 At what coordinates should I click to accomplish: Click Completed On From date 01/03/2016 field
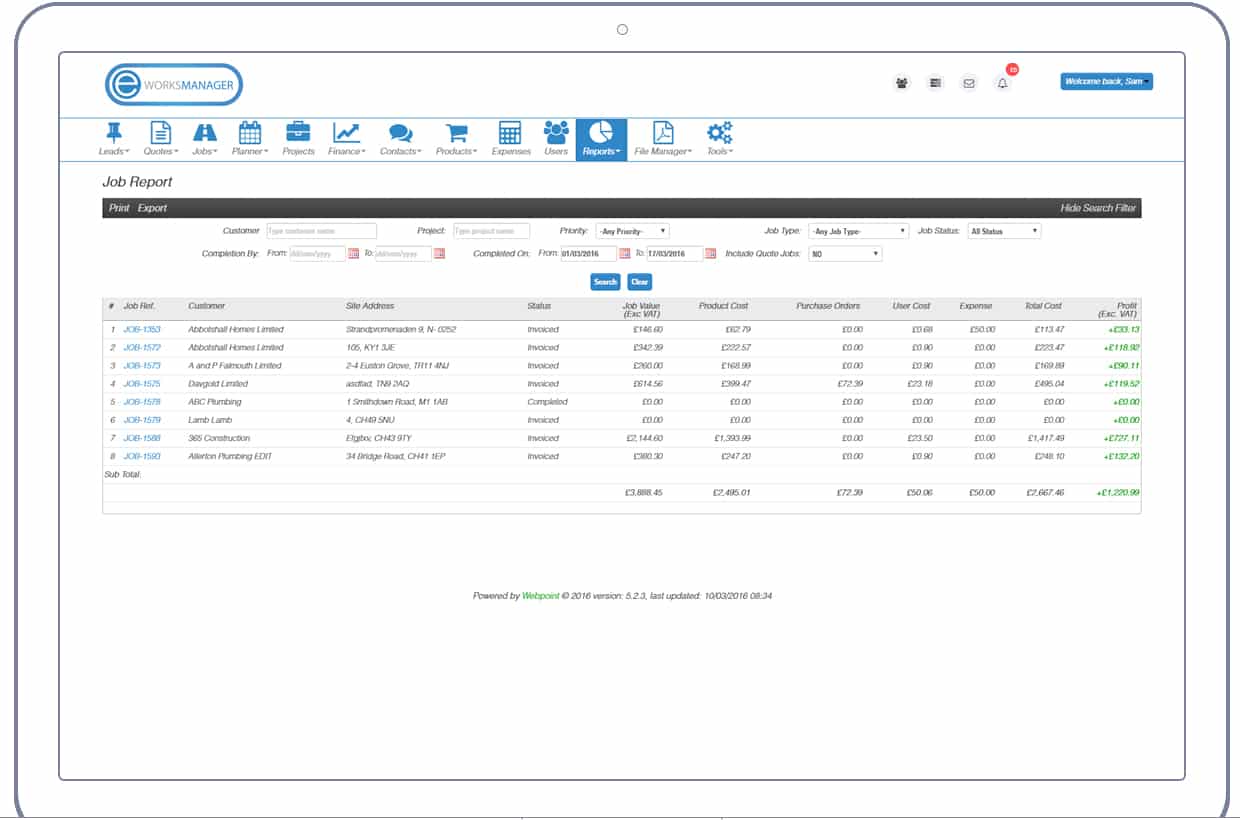[589, 254]
